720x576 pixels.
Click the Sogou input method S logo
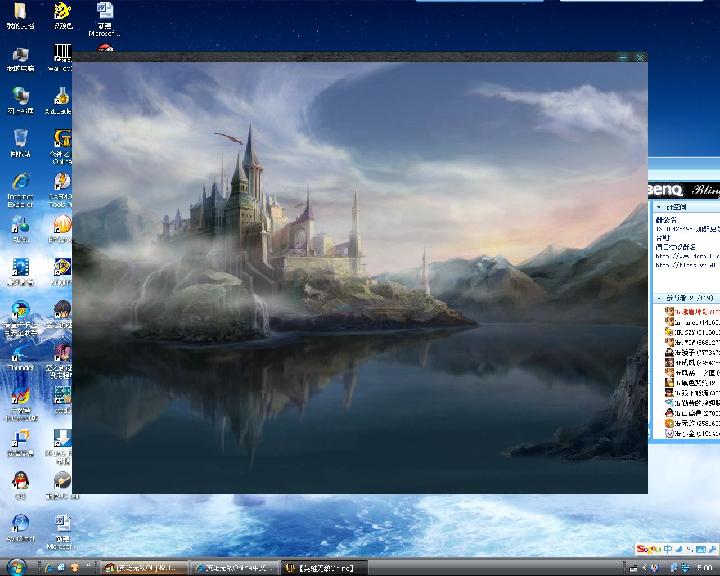pos(647,549)
